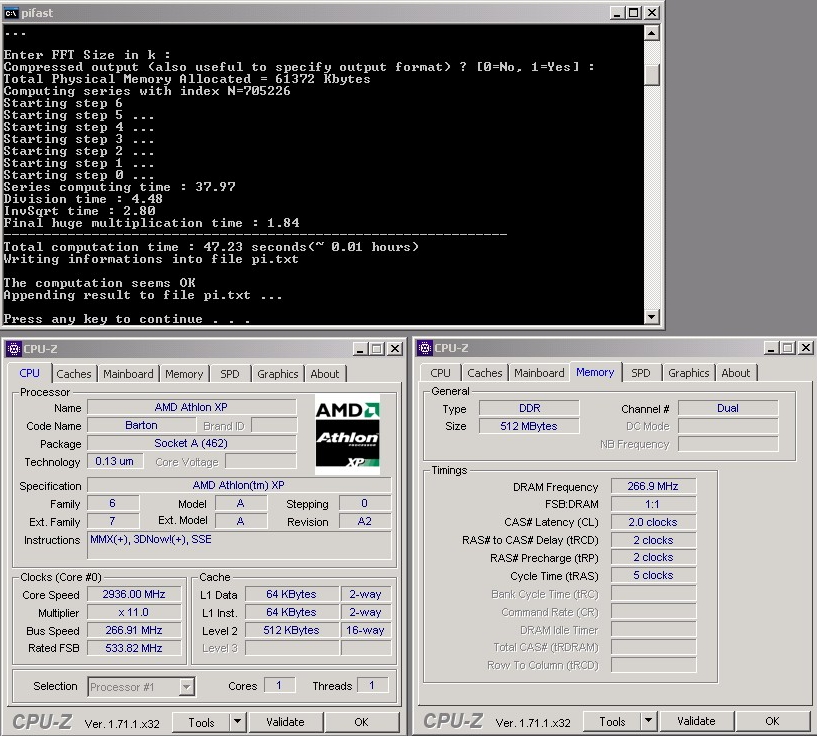Click memory Type value DDR

[x=529, y=408]
